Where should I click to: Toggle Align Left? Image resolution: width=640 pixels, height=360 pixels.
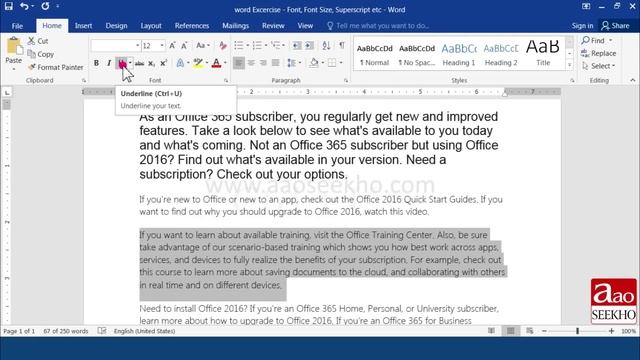pyautogui.click(x=239, y=63)
